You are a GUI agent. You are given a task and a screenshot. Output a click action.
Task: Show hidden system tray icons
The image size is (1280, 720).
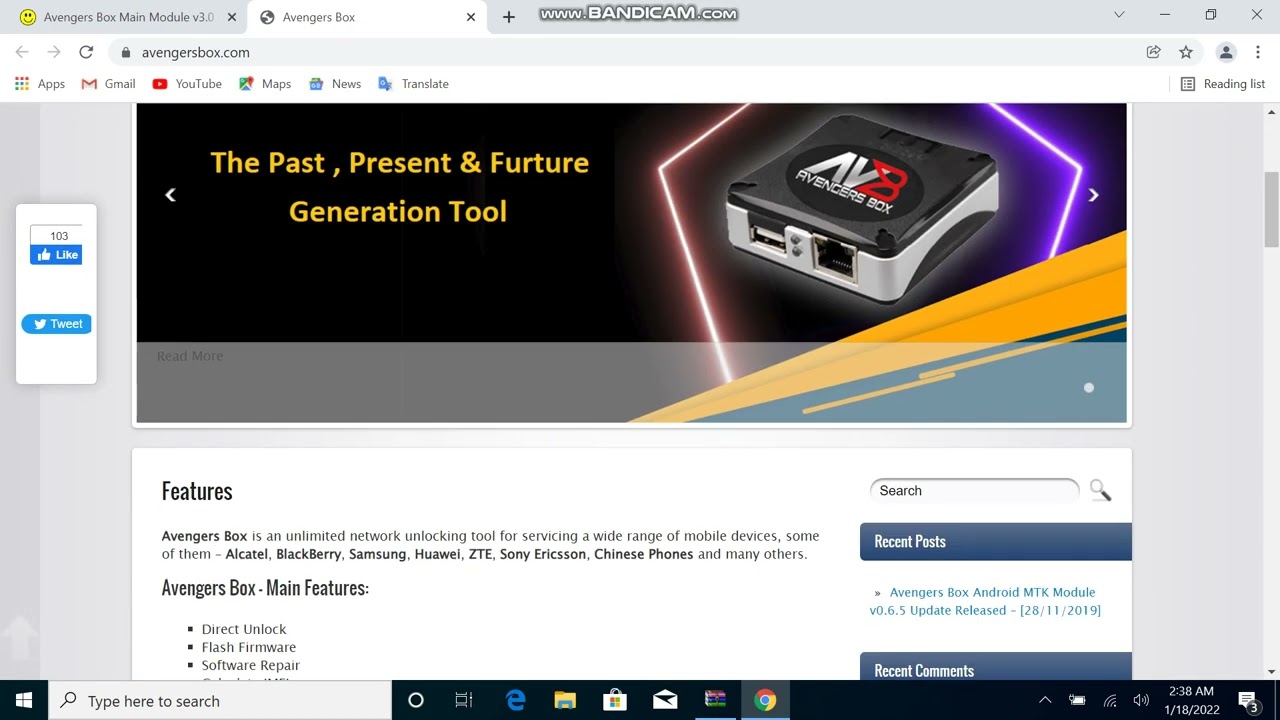(x=1045, y=701)
